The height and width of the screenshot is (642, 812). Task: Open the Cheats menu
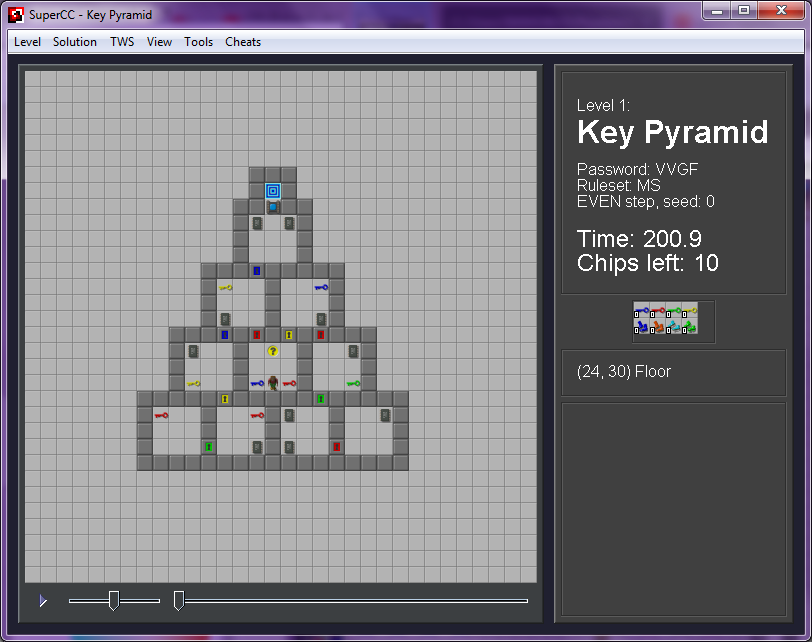(x=243, y=42)
